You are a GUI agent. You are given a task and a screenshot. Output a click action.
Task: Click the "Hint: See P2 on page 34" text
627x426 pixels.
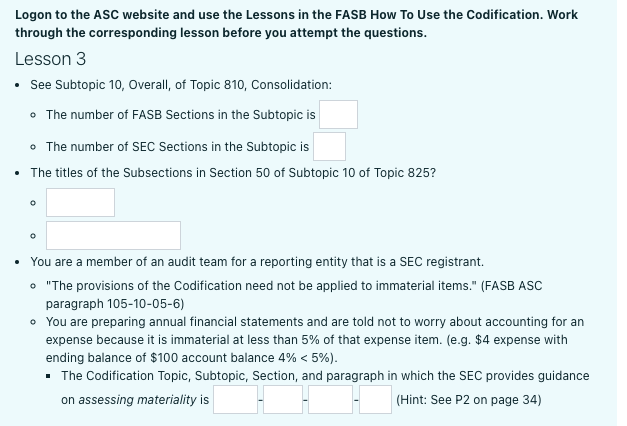469,400
